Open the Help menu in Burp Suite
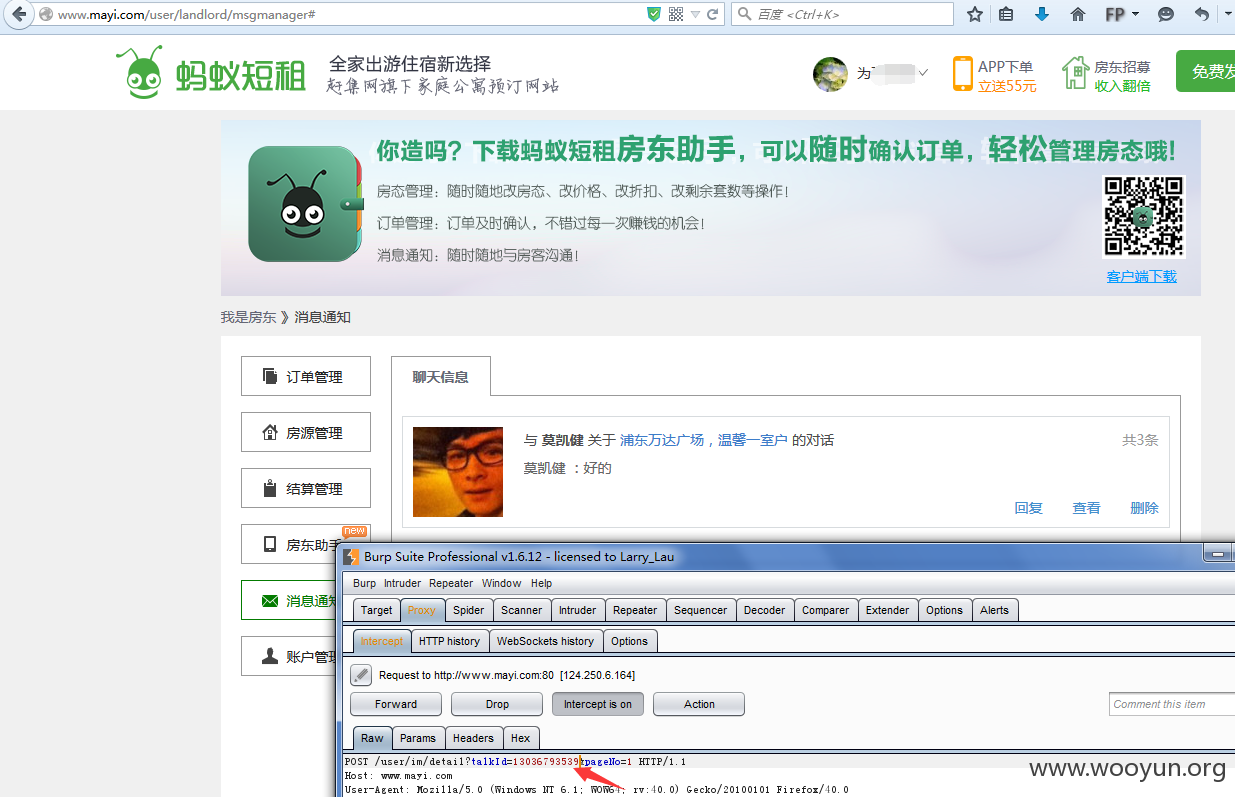Screen dimensions: 1235x797 [541, 583]
